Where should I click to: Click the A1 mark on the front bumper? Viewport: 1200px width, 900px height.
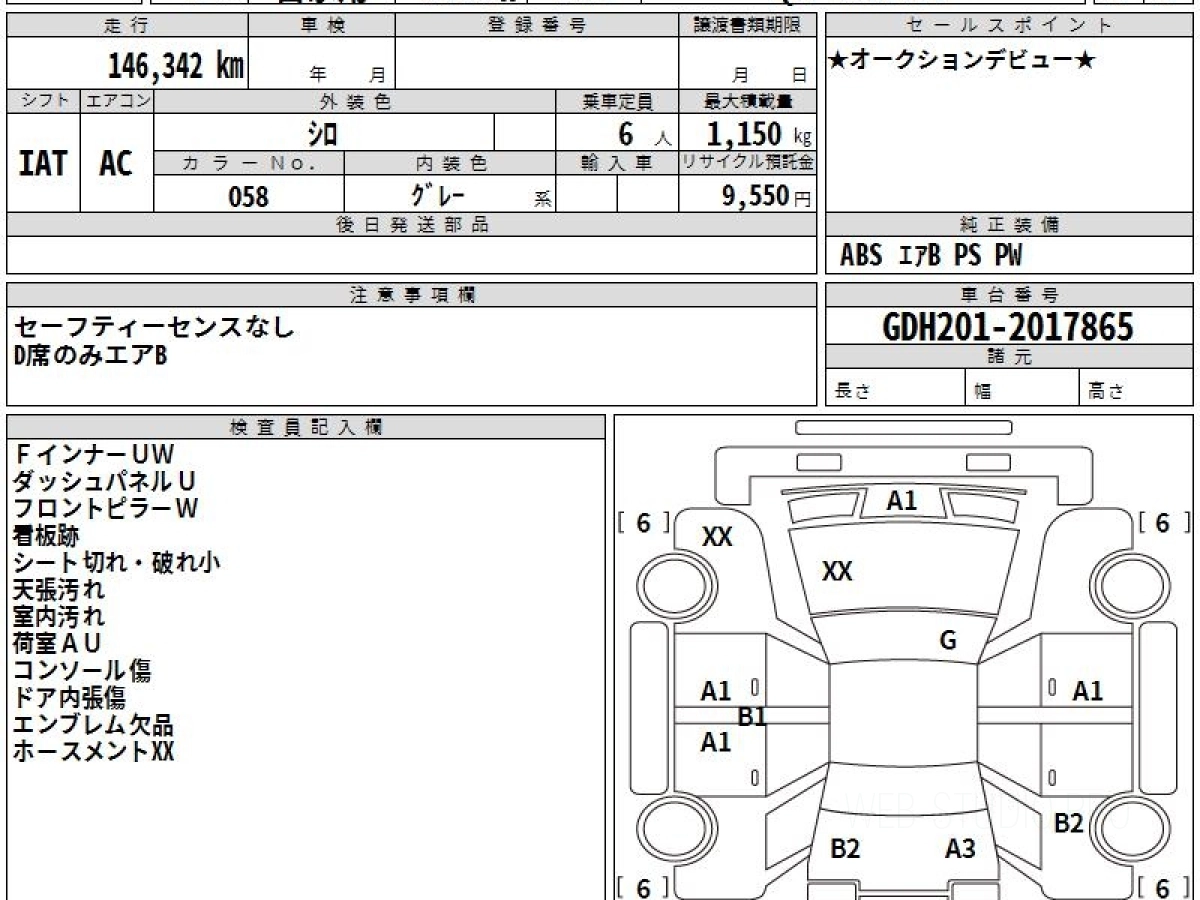(x=902, y=502)
